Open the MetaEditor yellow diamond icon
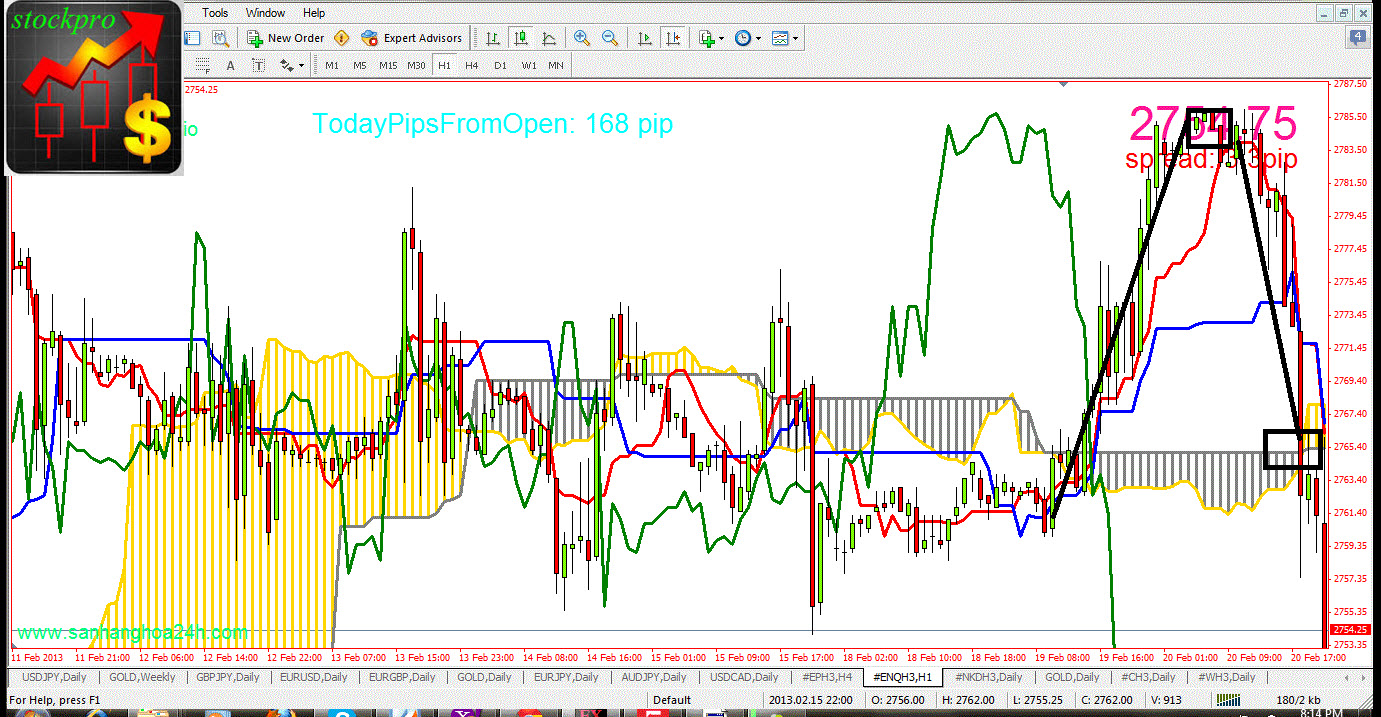 tap(342, 38)
